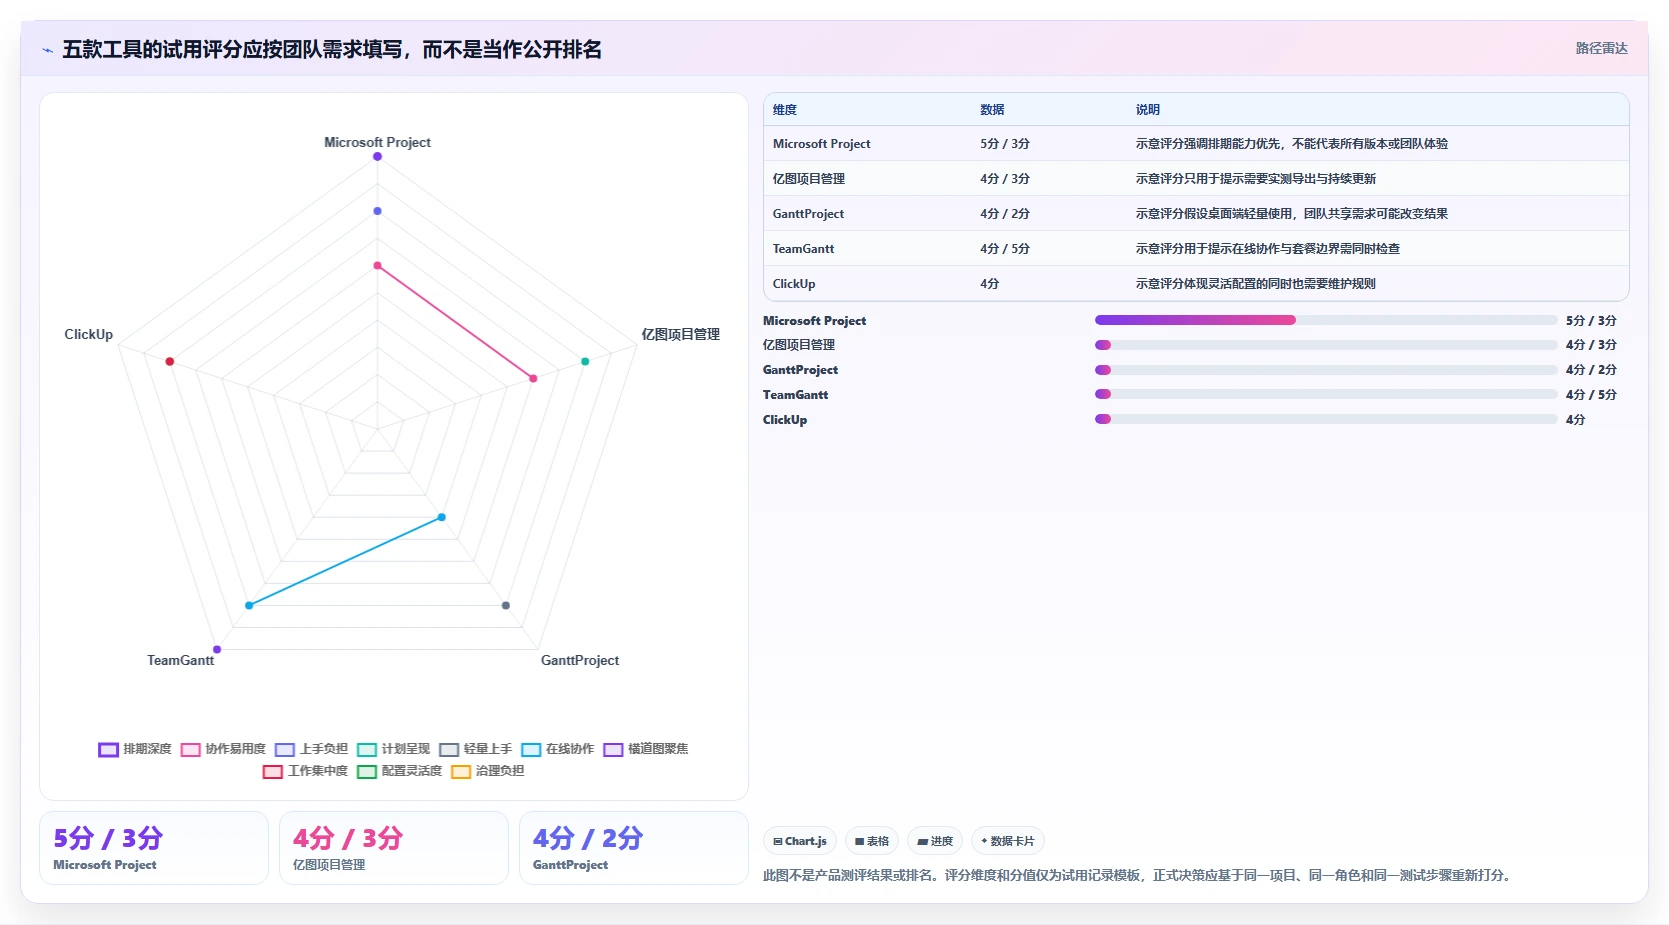
Task: Toggle the 排期深度 legend dataset
Action: coord(135,749)
